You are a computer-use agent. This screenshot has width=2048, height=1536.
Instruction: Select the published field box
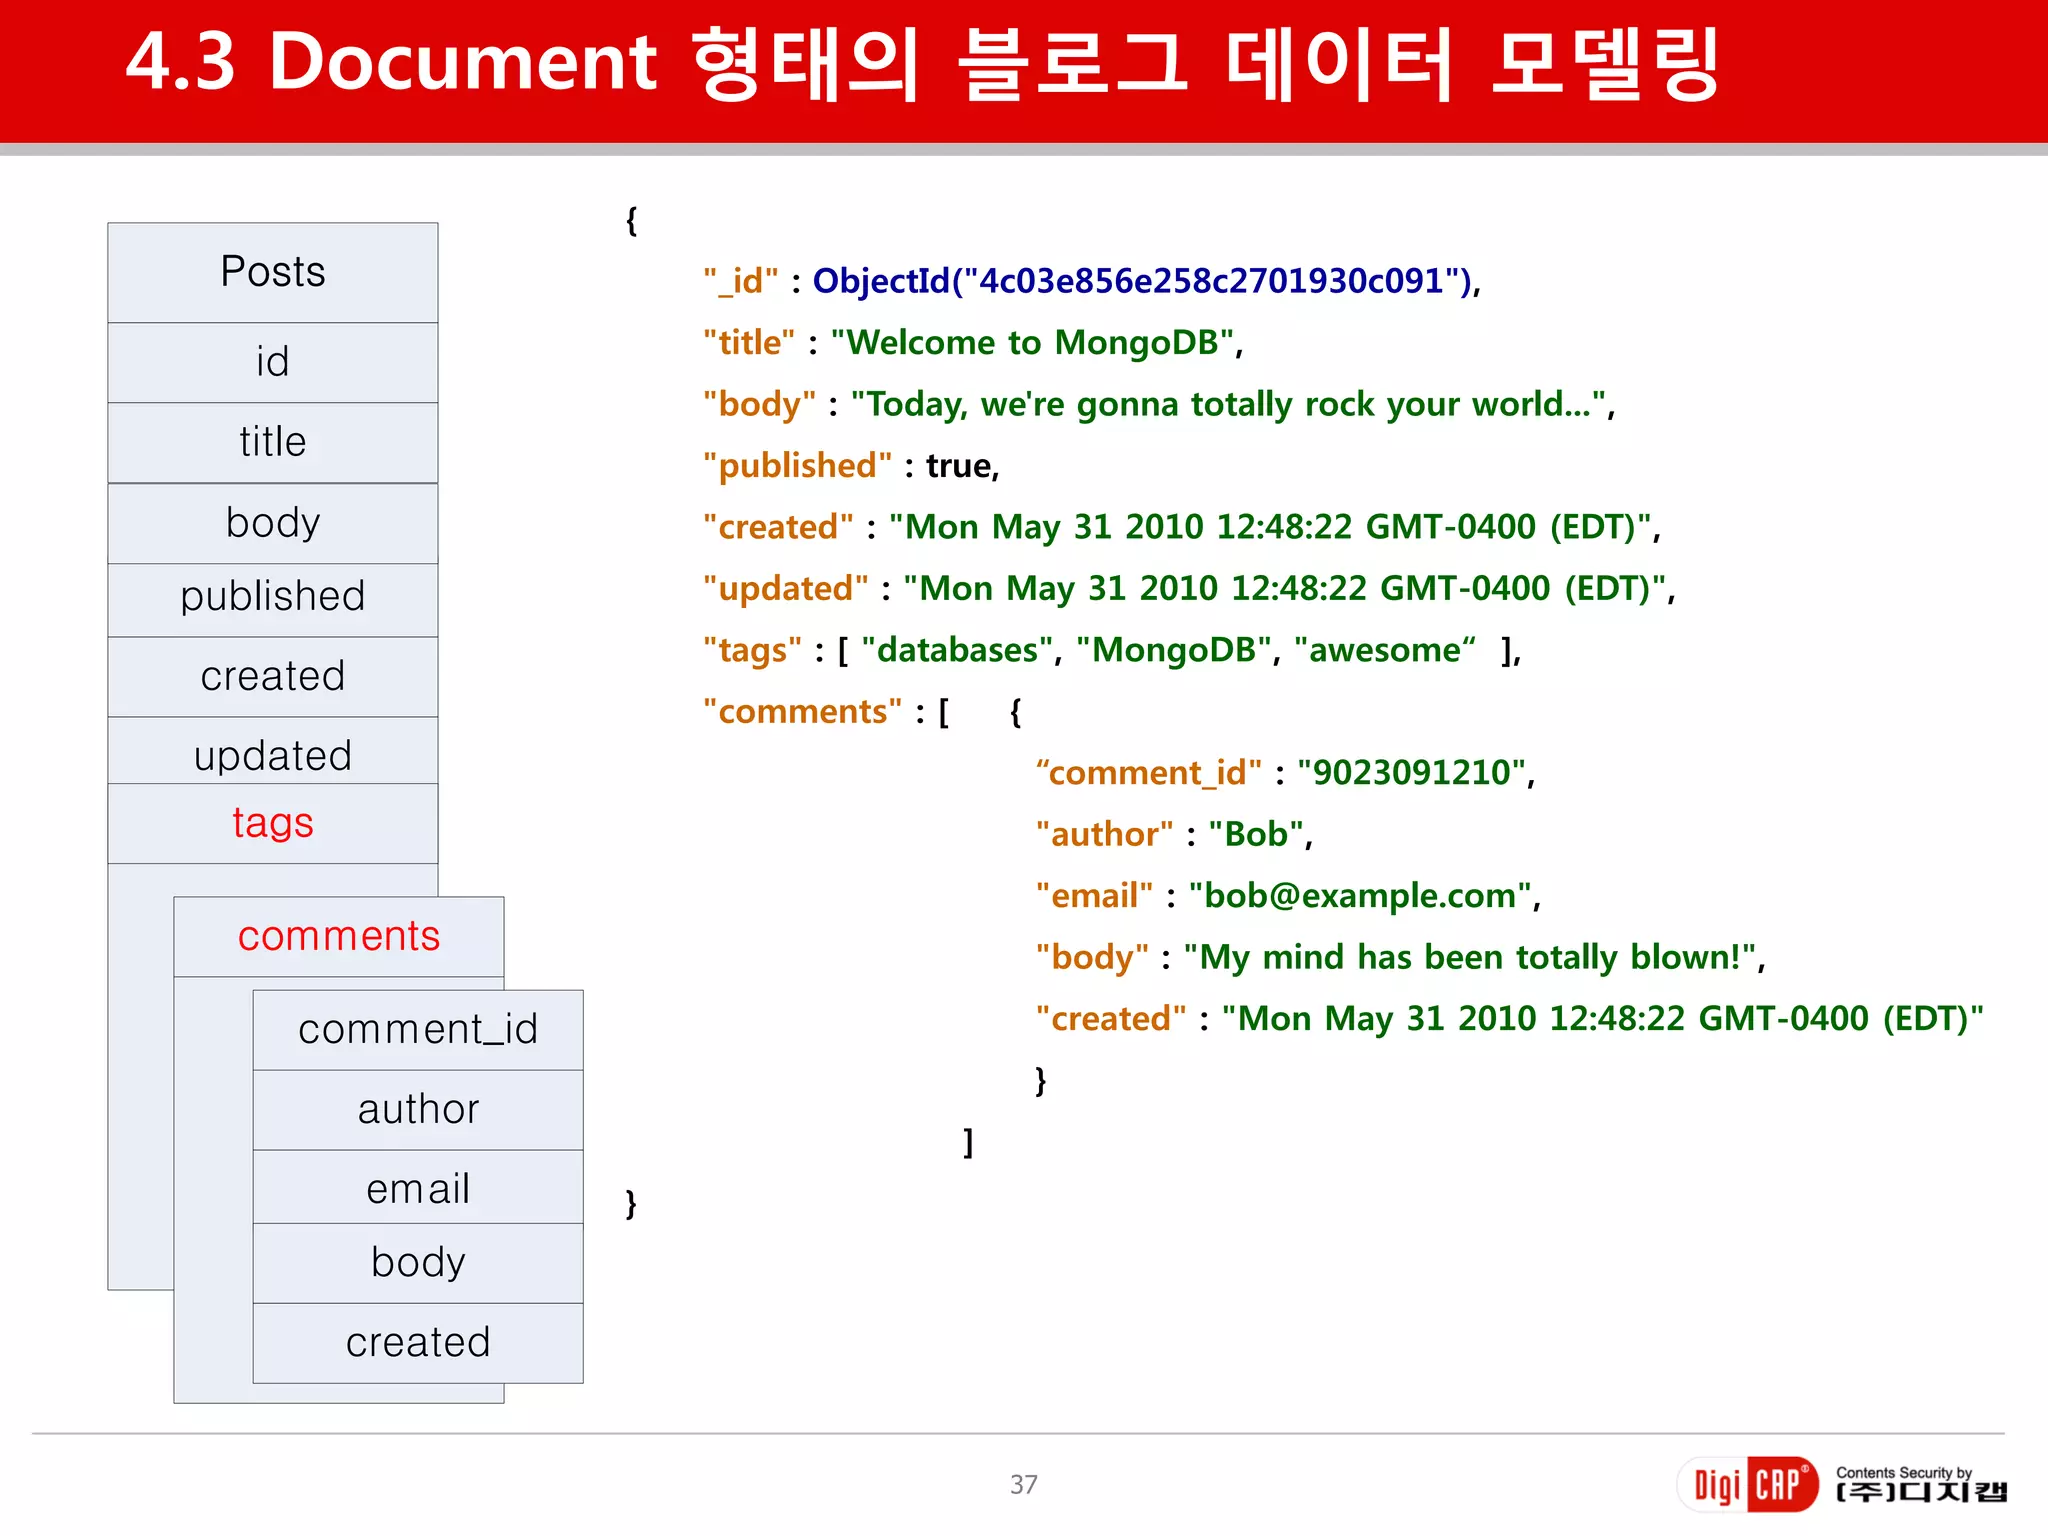tap(273, 599)
